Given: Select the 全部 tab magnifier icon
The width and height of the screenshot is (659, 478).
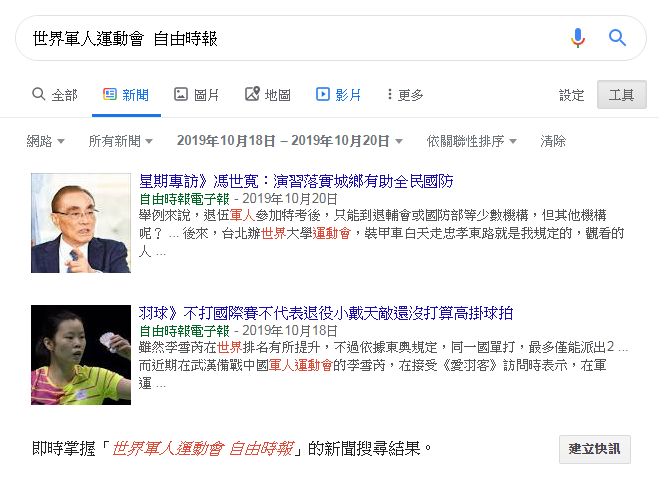Looking at the screenshot, I should [39, 94].
